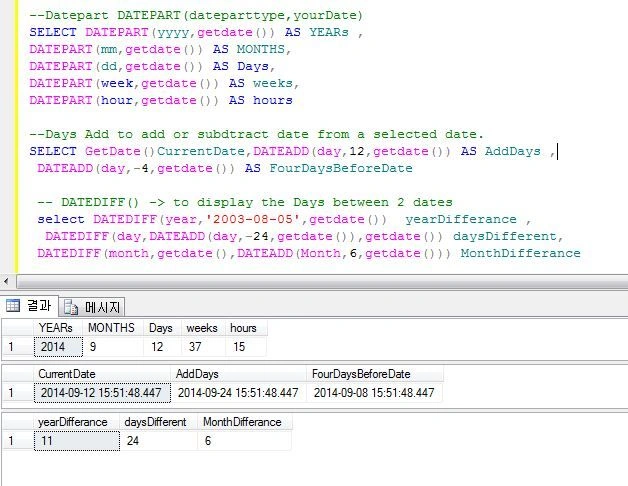The width and height of the screenshot is (628, 486).
Task: Select the YEARs column header
Action: click(58, 328)
